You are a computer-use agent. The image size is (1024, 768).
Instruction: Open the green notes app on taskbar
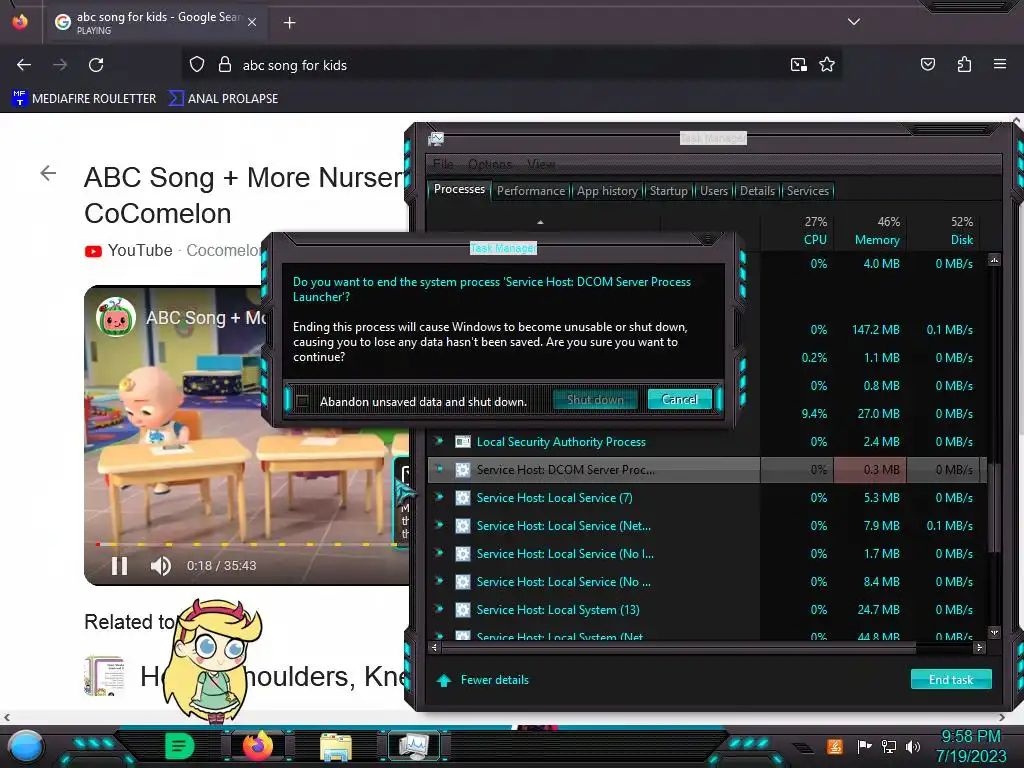(180, 746)
